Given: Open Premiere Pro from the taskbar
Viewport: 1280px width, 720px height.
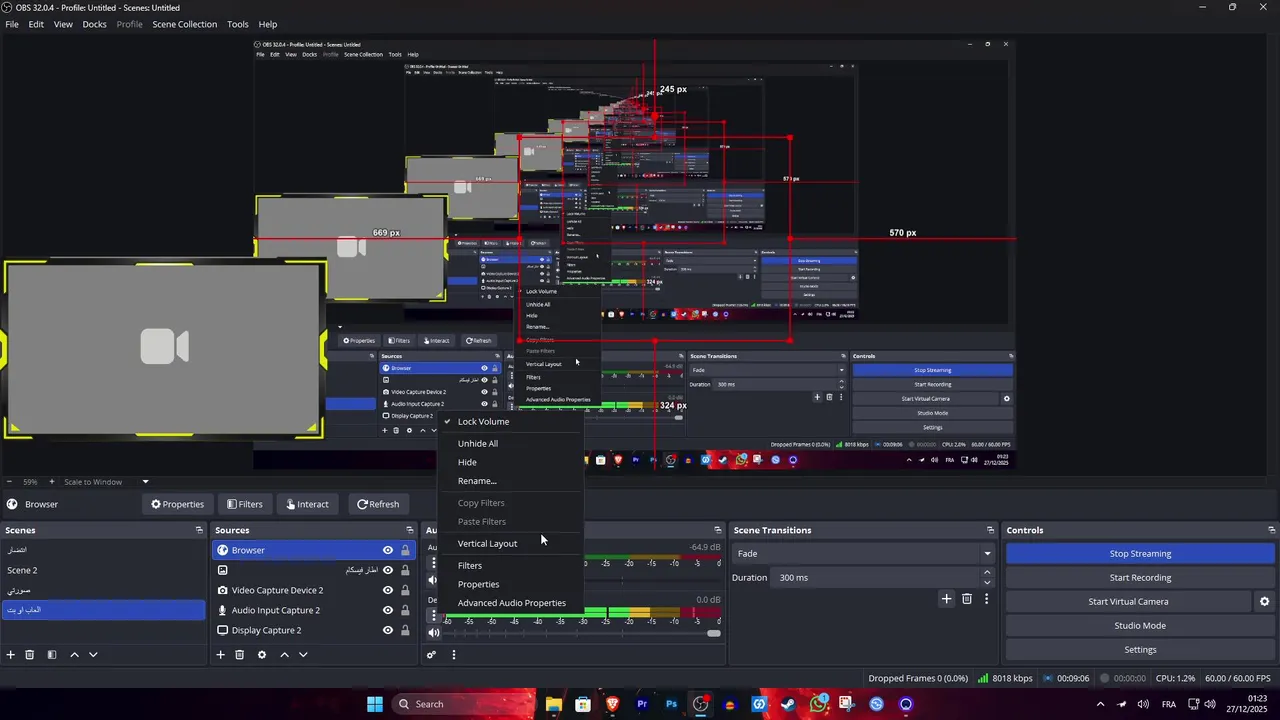Looking at the screenshot, I should [x=642, y=704].
